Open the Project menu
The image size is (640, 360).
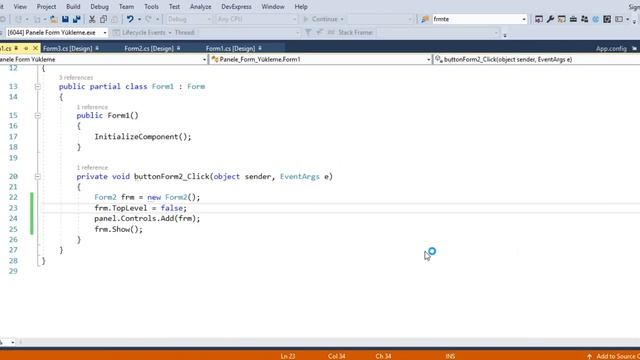click(47, 7)
